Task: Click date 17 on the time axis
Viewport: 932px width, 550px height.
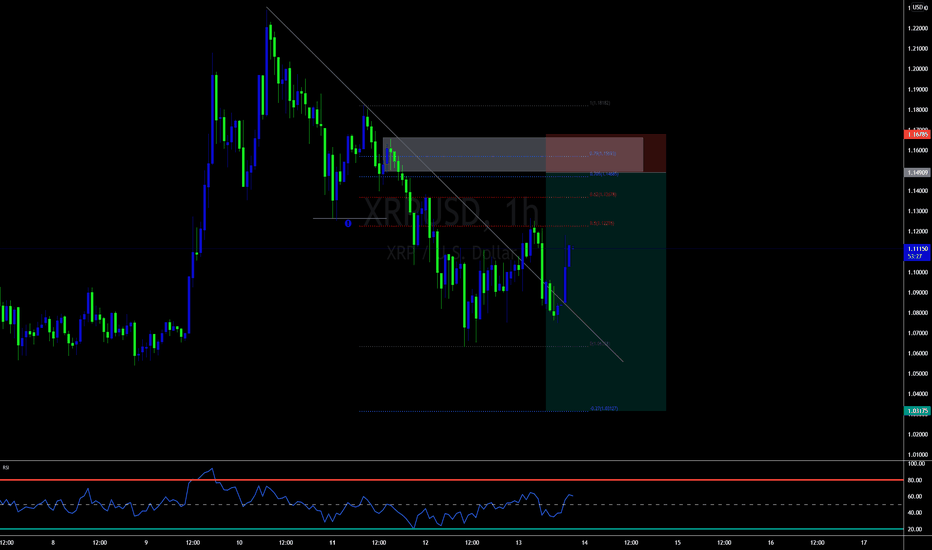Action: [x=864, y=543]
